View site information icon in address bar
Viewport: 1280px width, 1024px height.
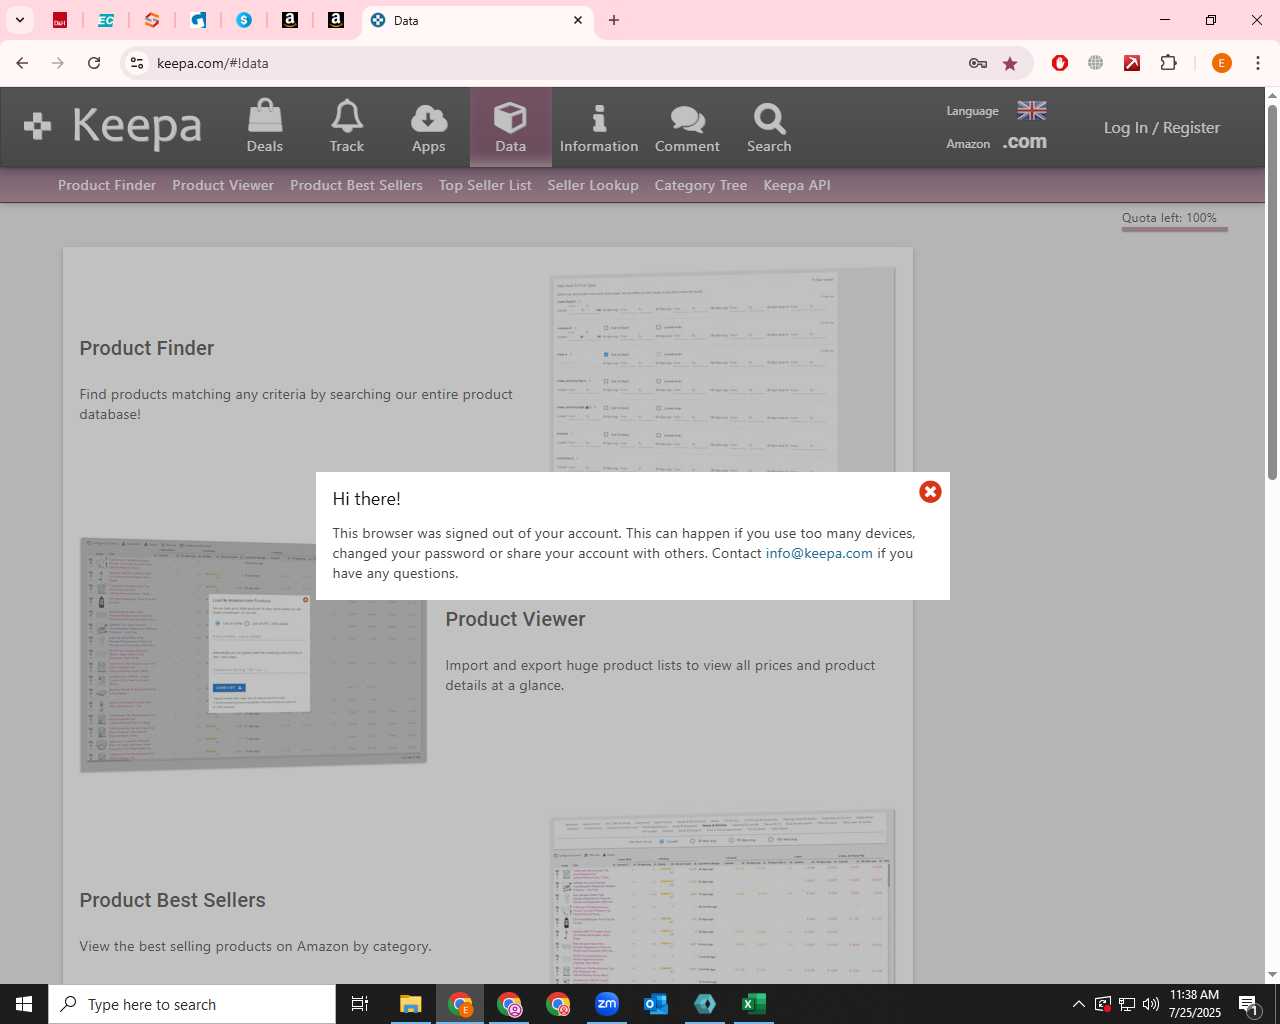[x=137, y=63]
